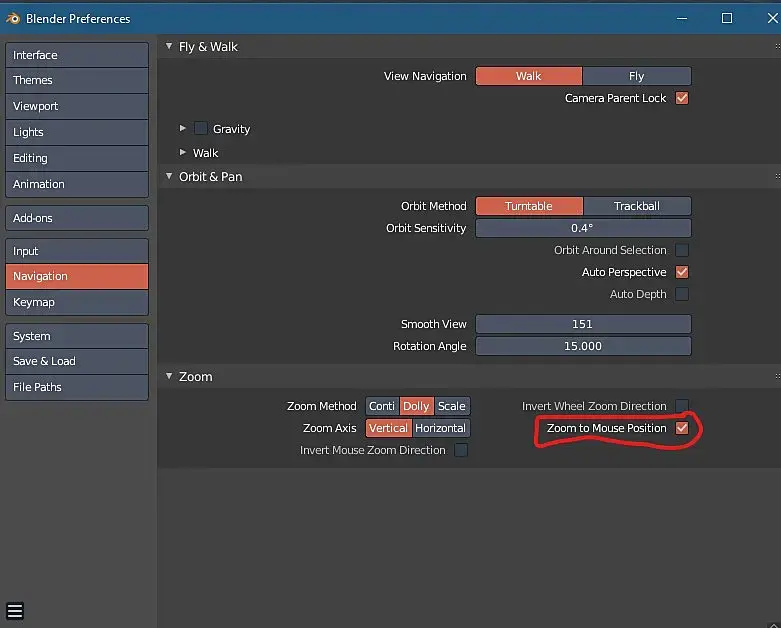Set Zoom Axis to Vertical
The image size is (781, 628).
point(389,428)
